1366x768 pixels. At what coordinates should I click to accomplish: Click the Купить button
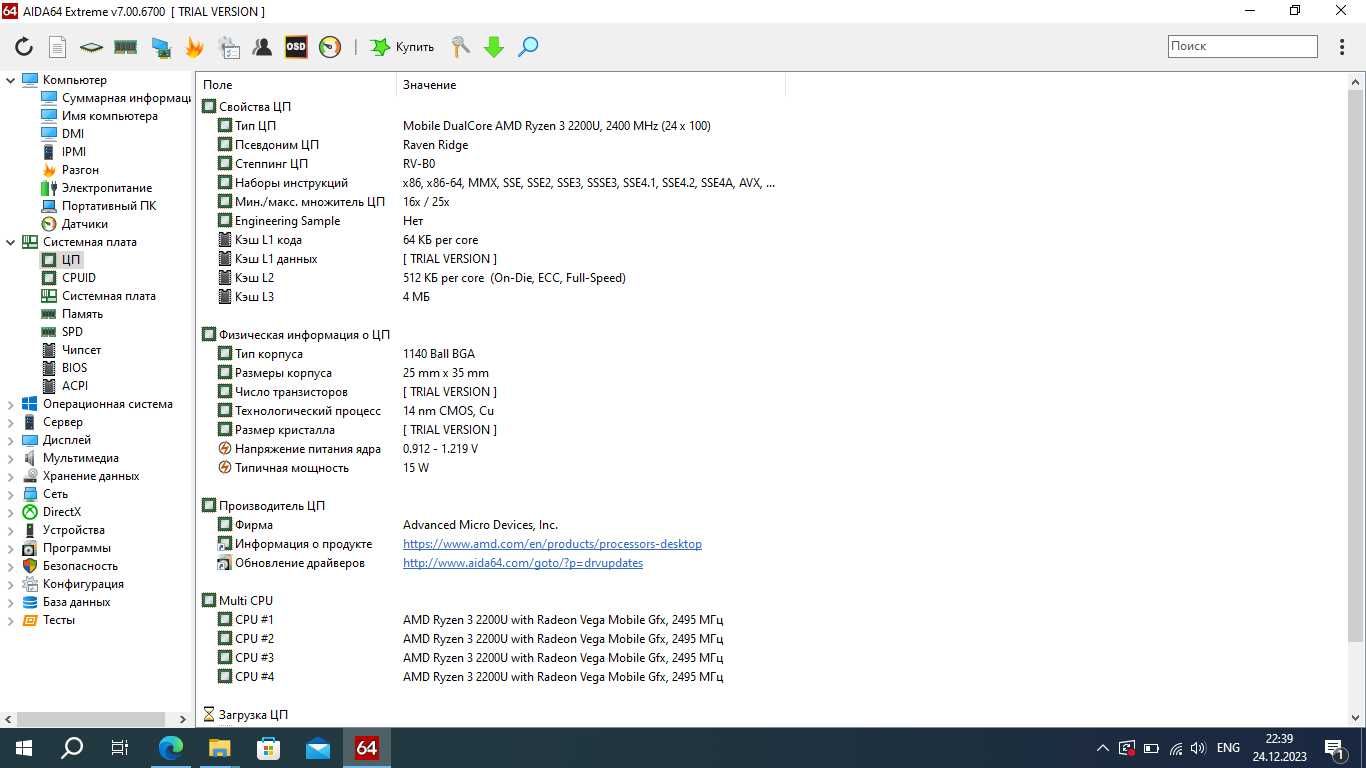click(x=402, y=47)
